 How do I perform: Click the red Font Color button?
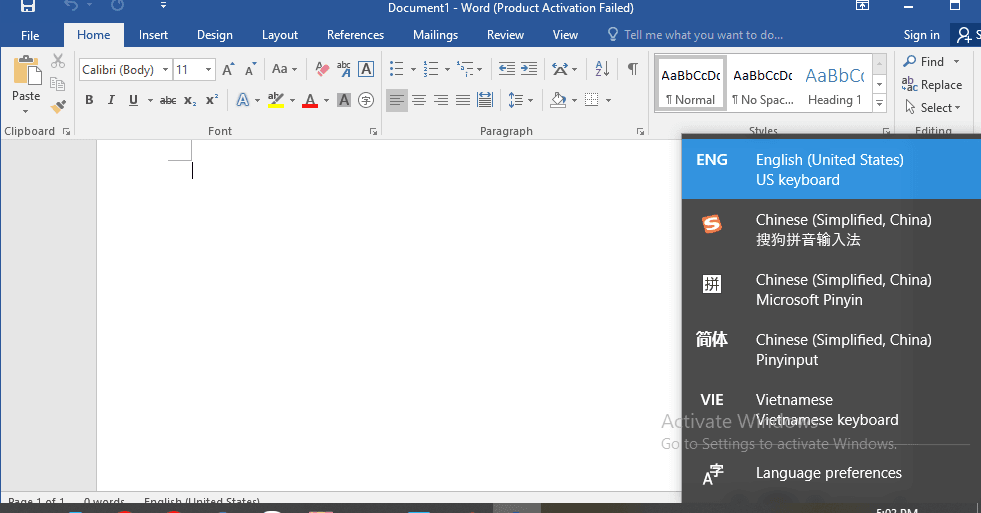click(x=310, y=100)
